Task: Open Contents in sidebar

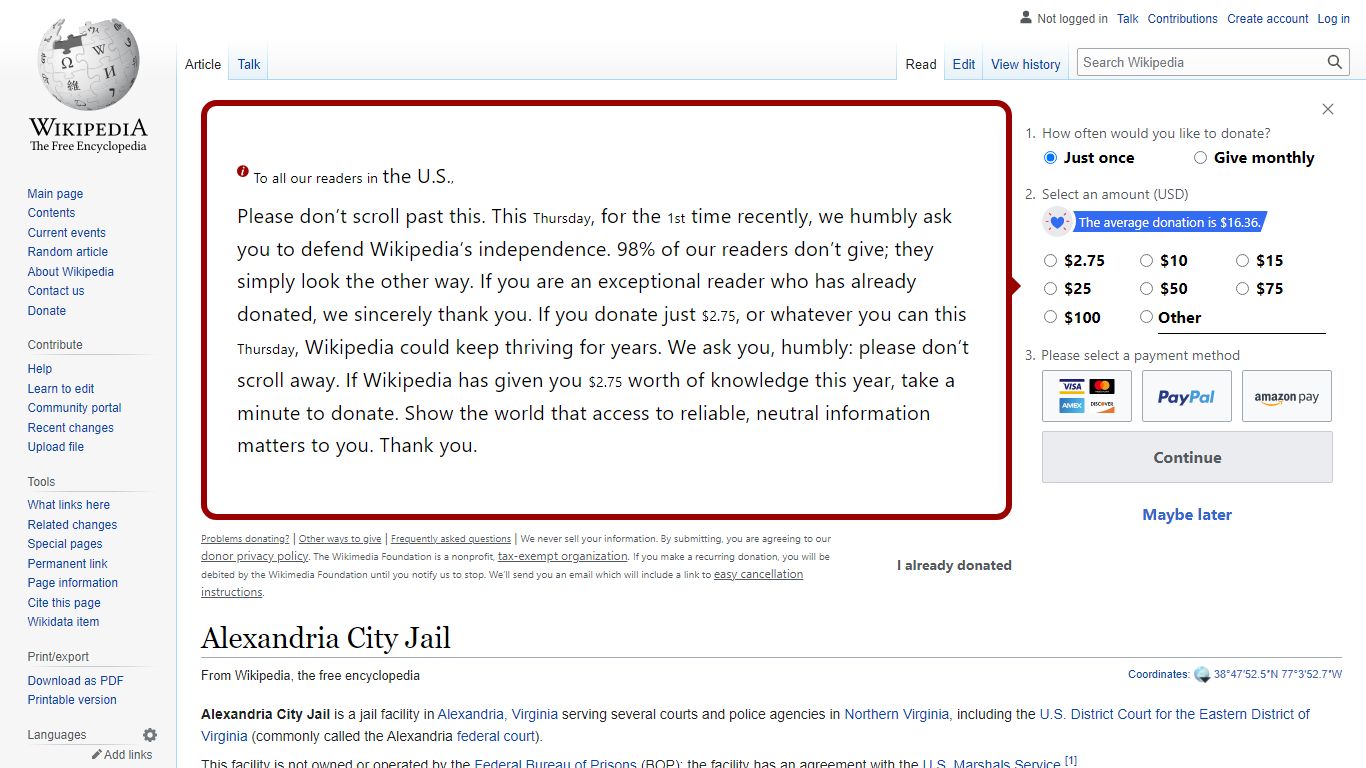Action: 51,213
